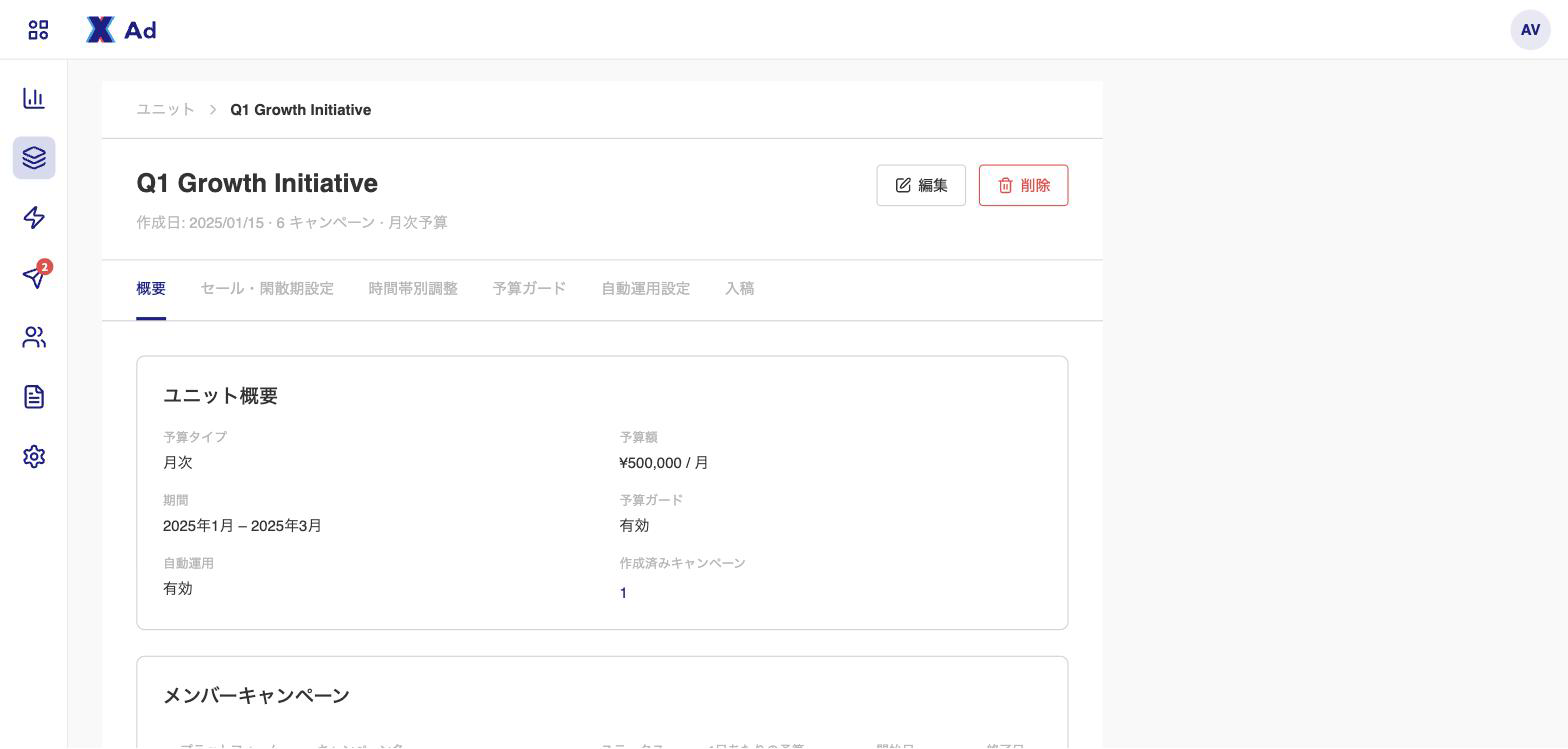
Task: Click the メンバーキャンペーン section heading
Action: coord(256,695)
